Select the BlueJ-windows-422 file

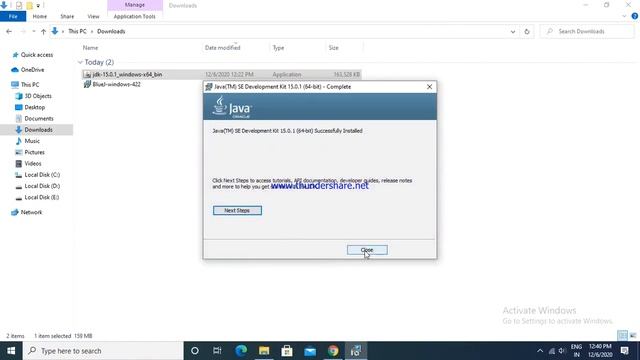pyautogui.click(x=116, y=84)
